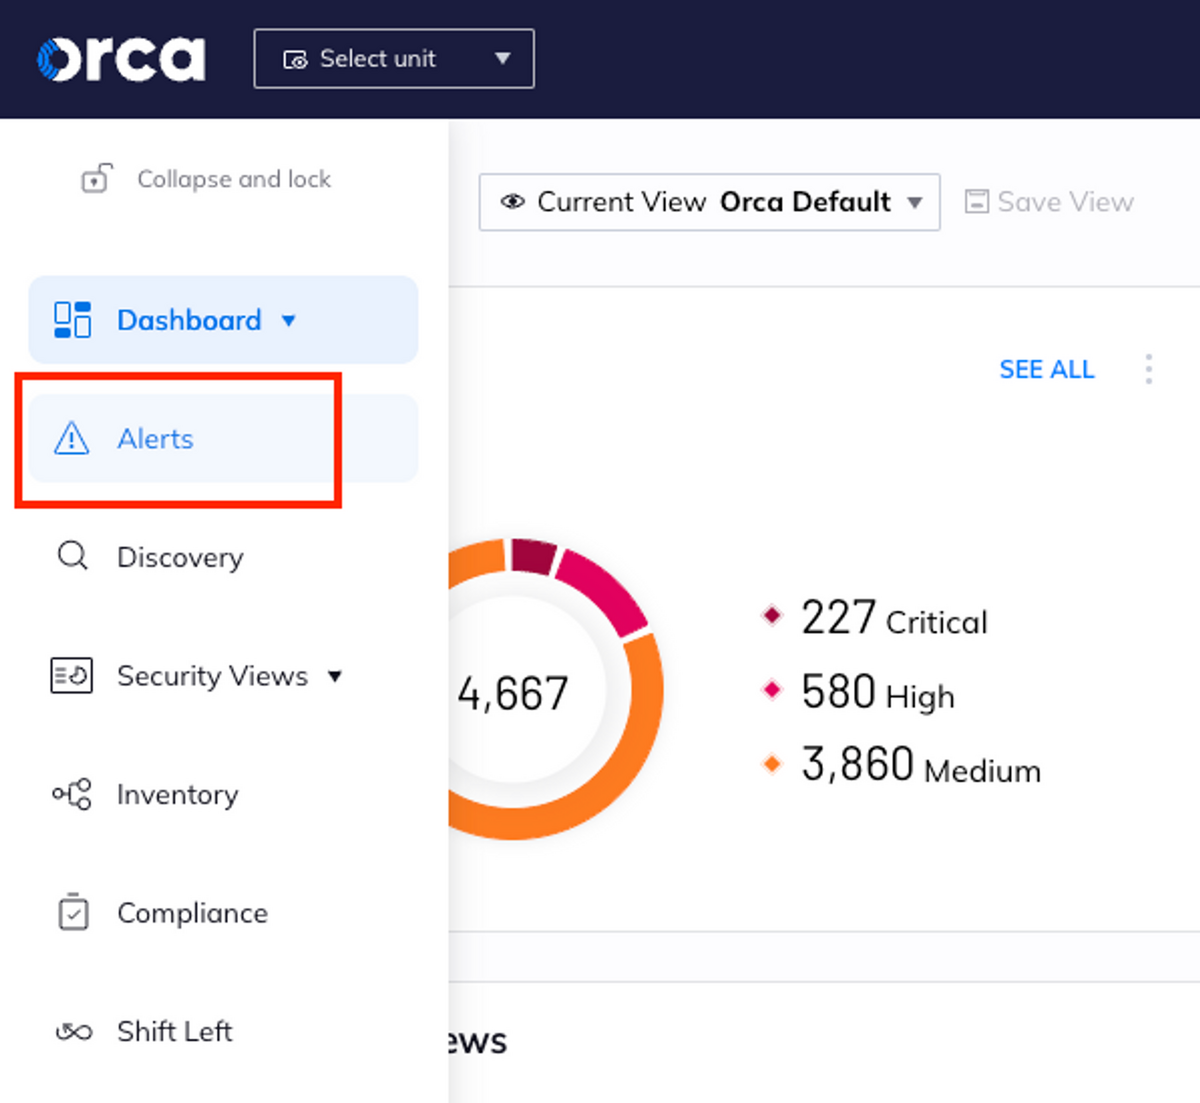
Task: Expand the Dashboard menu
Action: click(x=288, y=320)
